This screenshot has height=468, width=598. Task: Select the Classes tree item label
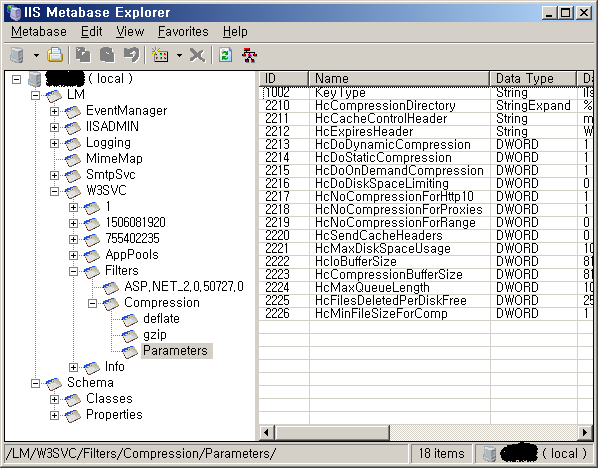coord(109,399)
